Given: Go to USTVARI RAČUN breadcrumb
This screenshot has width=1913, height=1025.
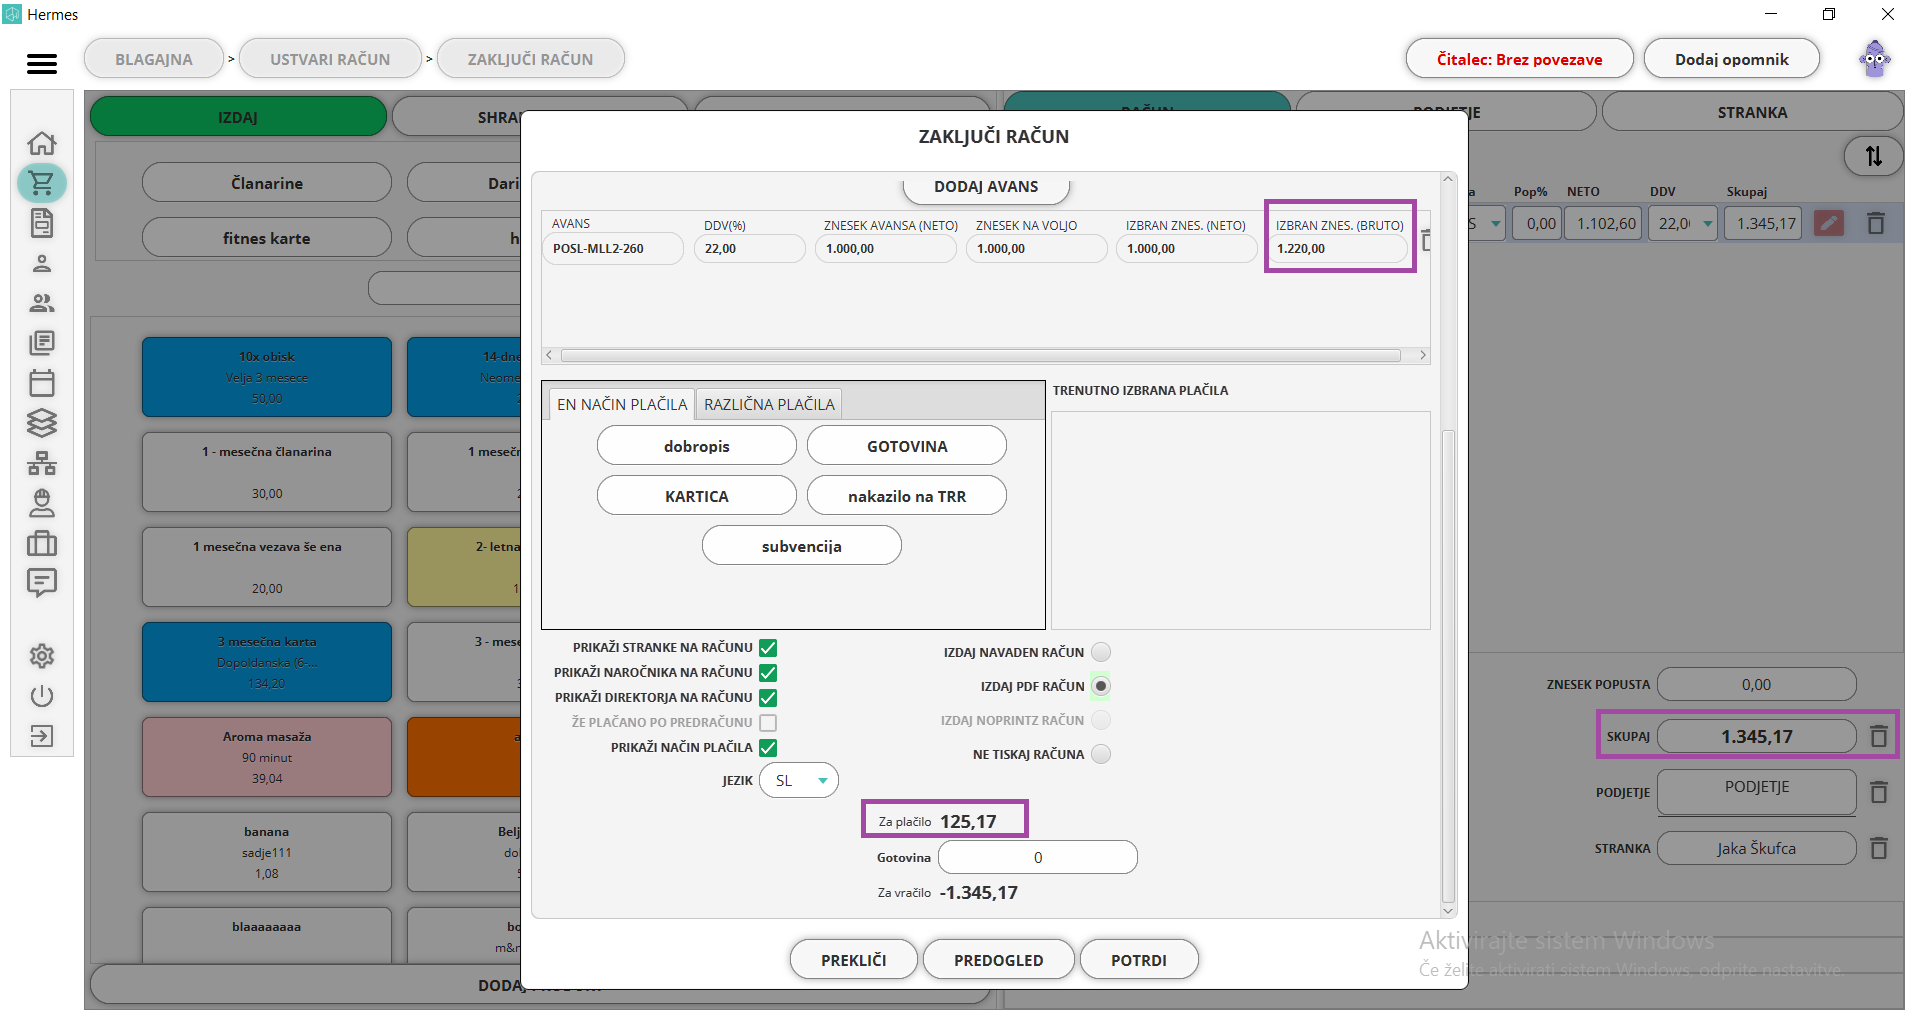Looking at the screenshot, I should 330,59.
